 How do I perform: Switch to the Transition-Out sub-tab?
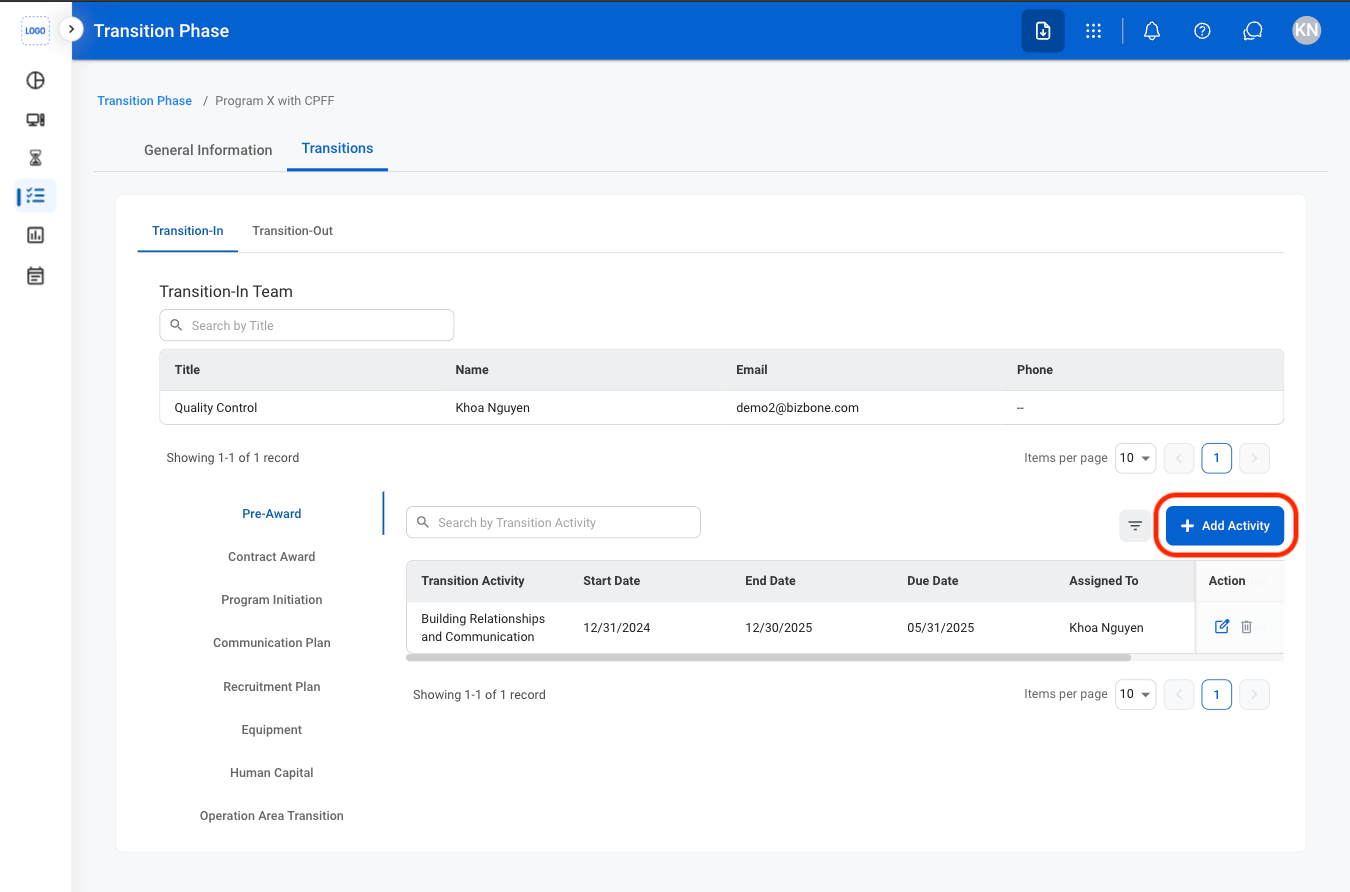[292, 231]
